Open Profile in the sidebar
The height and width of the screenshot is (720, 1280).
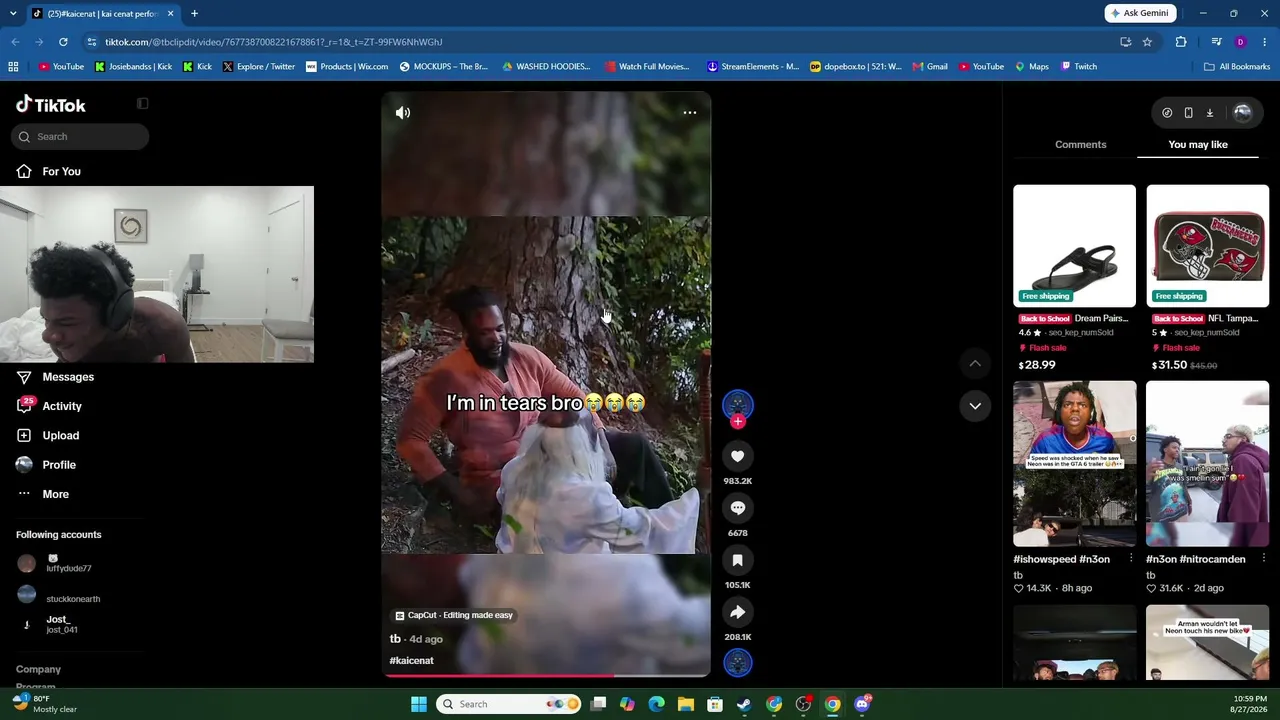(x=59, y=465)
